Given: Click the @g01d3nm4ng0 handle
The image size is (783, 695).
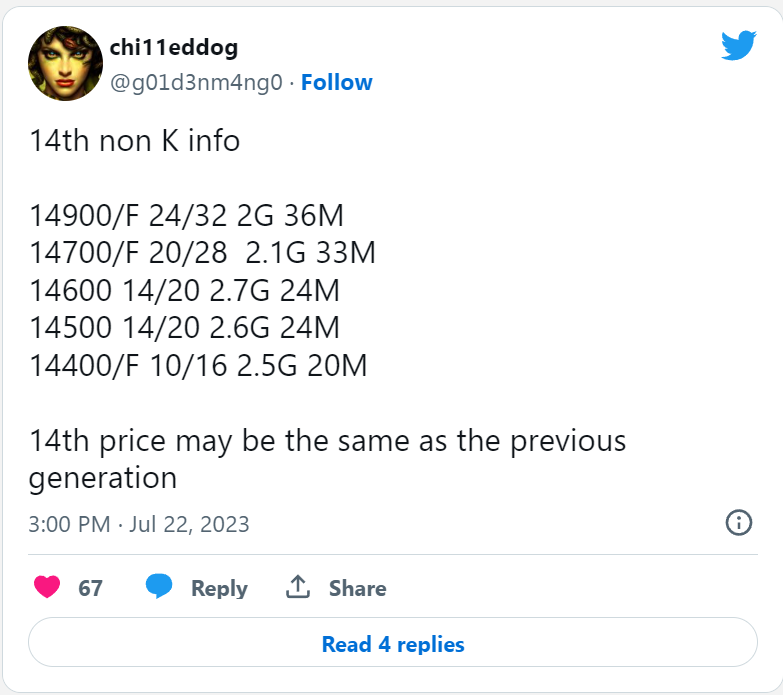Looking at the screenshot, I should tap(196, 82).
